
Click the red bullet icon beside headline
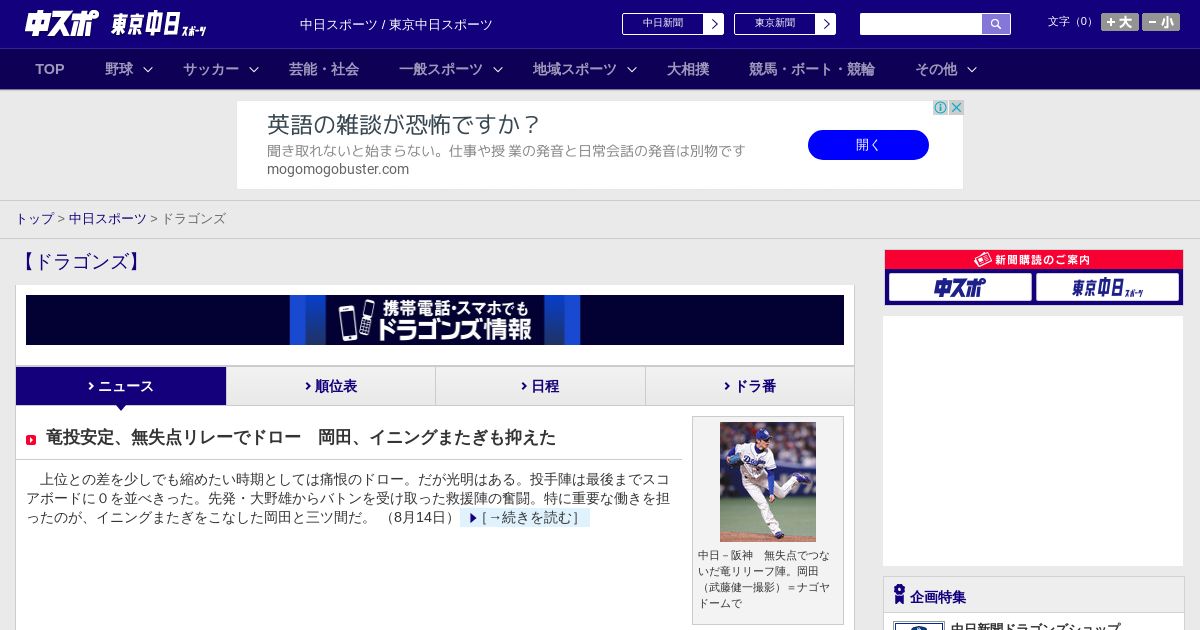coord(31,440)
